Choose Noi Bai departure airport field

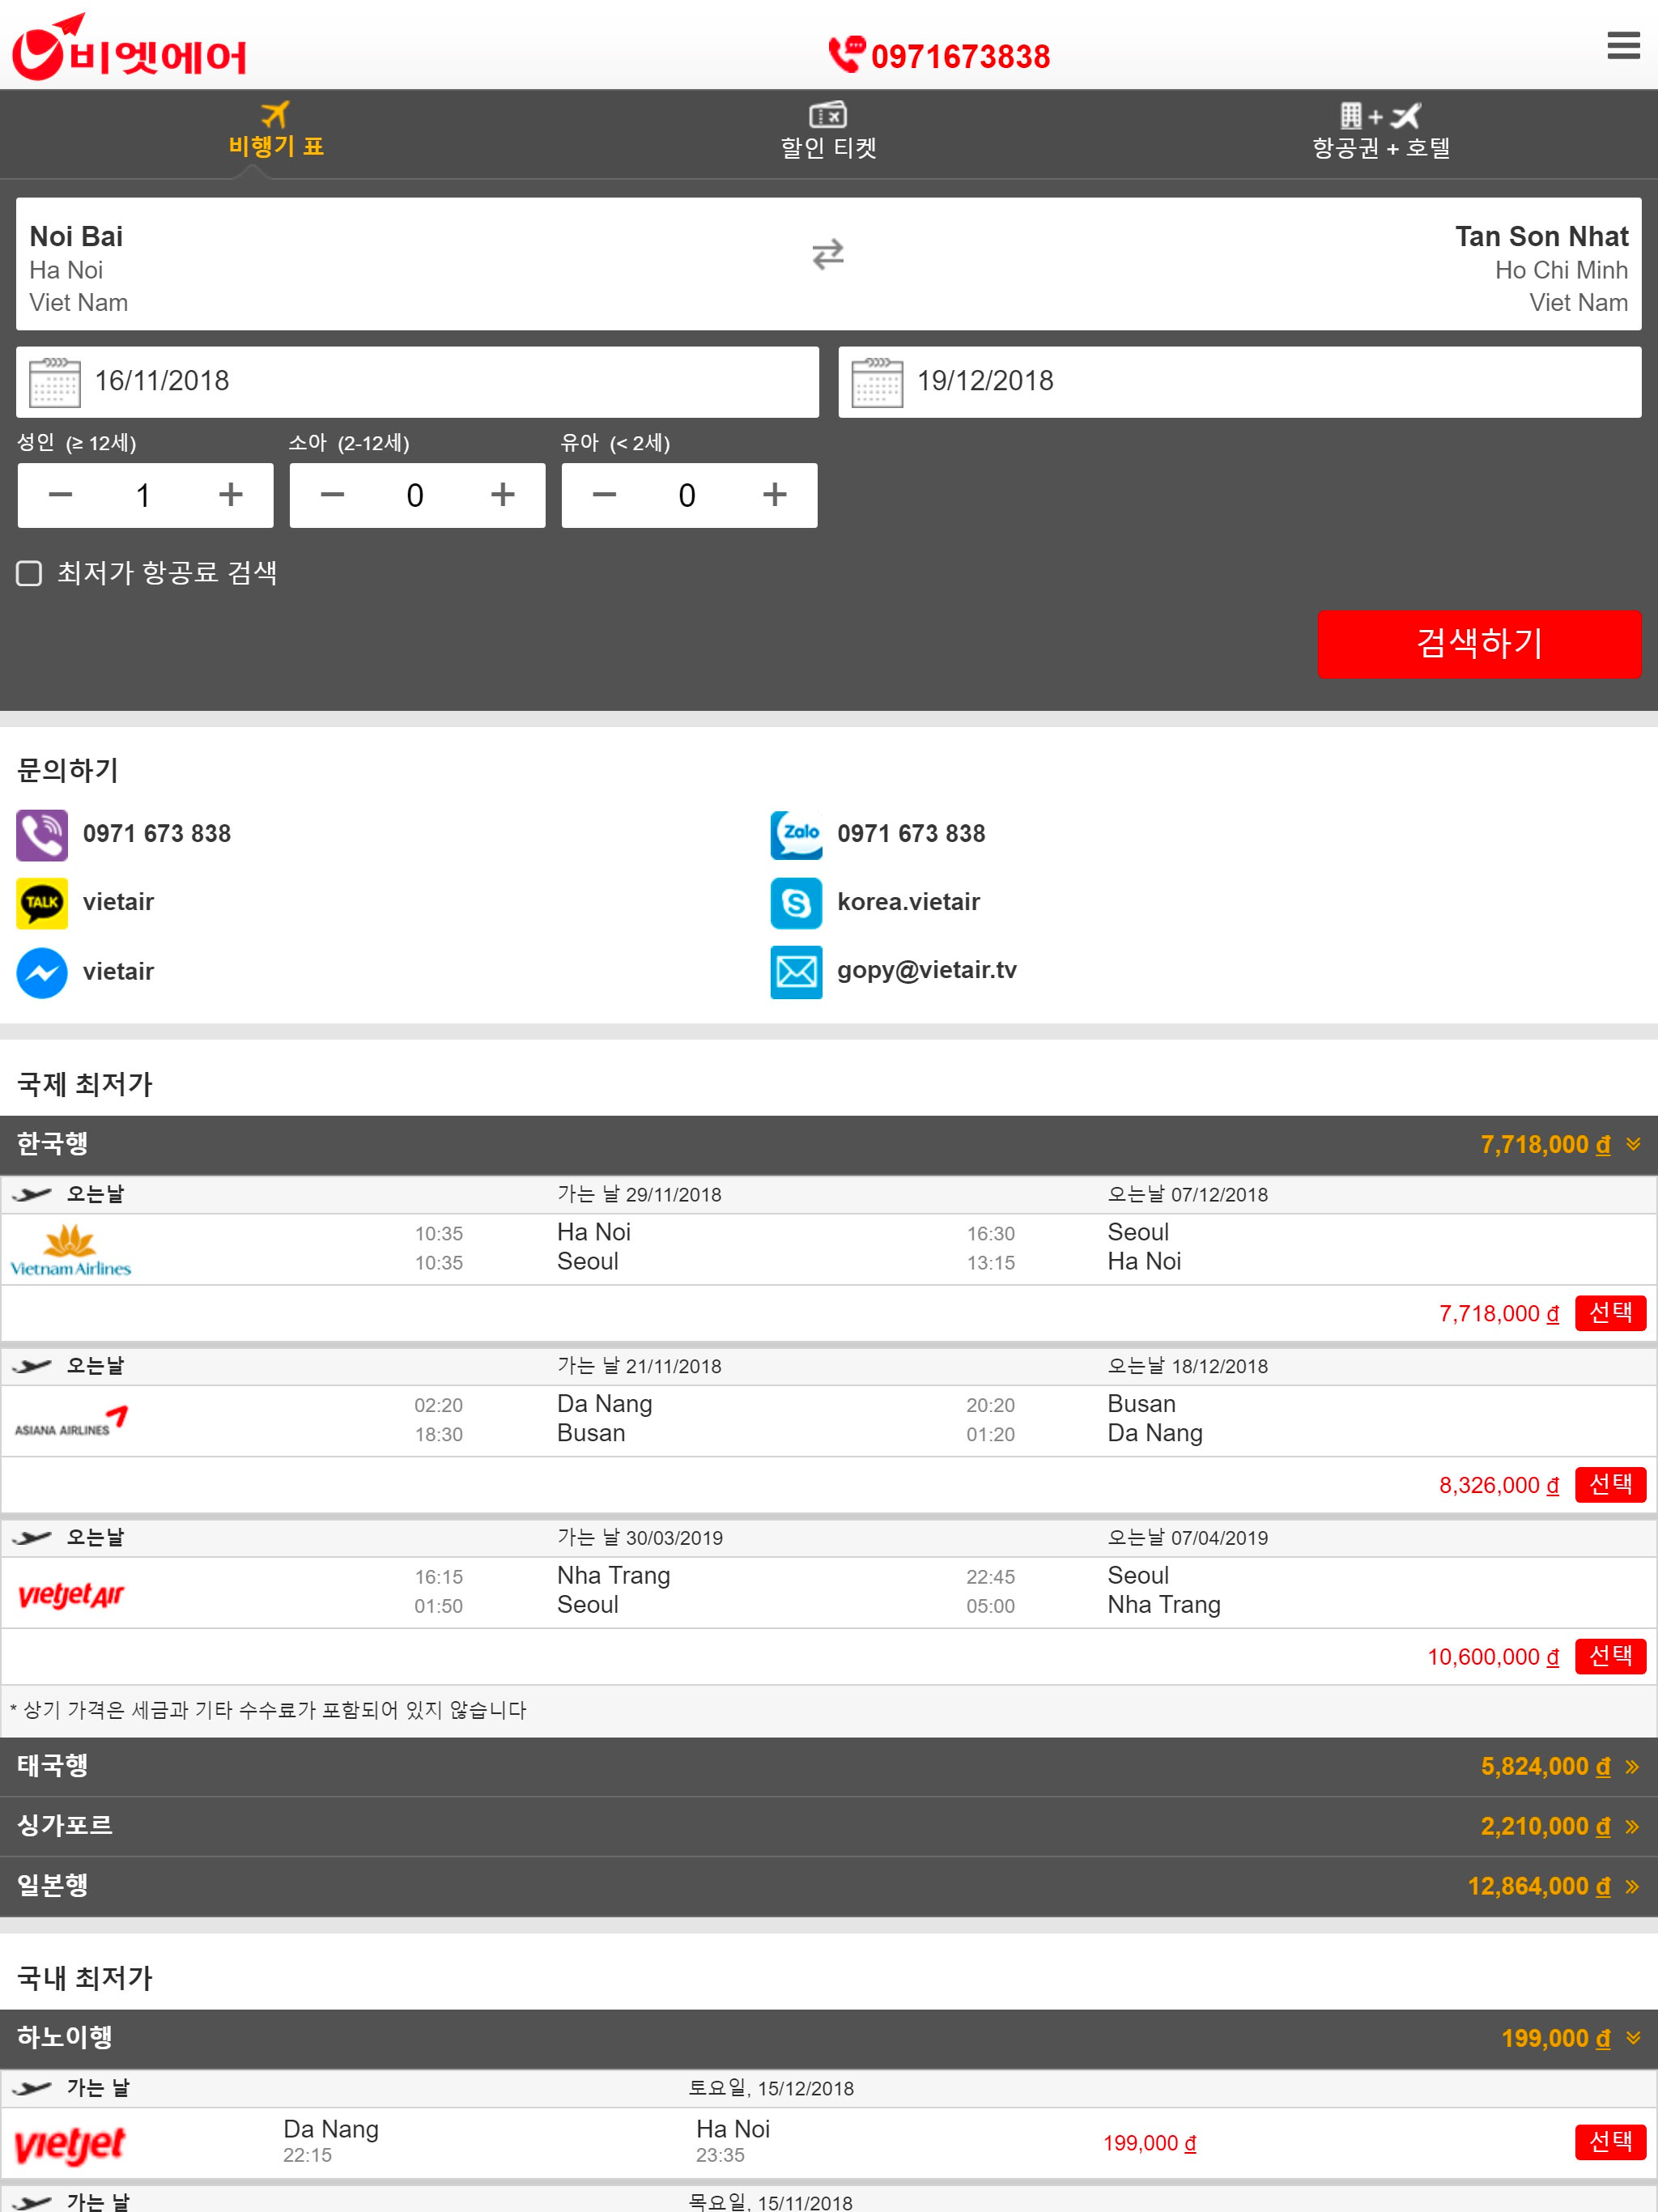[78, 268]
